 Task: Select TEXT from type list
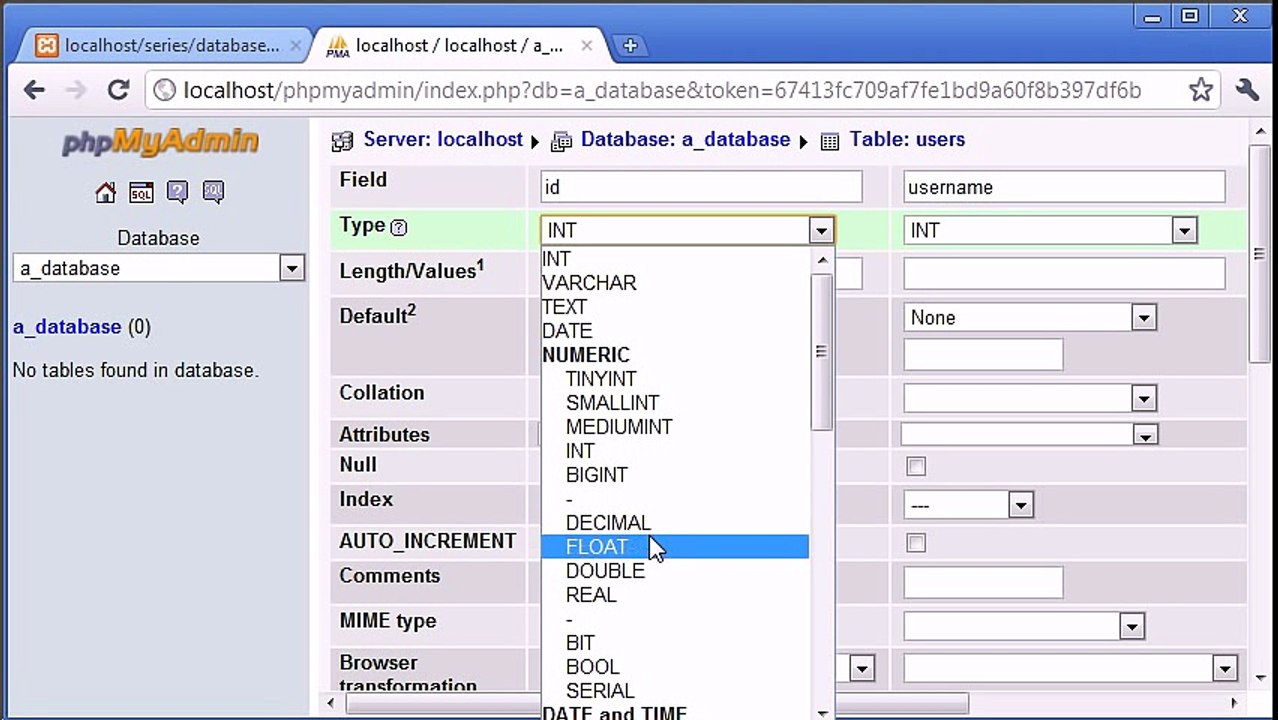pos(675,307)
